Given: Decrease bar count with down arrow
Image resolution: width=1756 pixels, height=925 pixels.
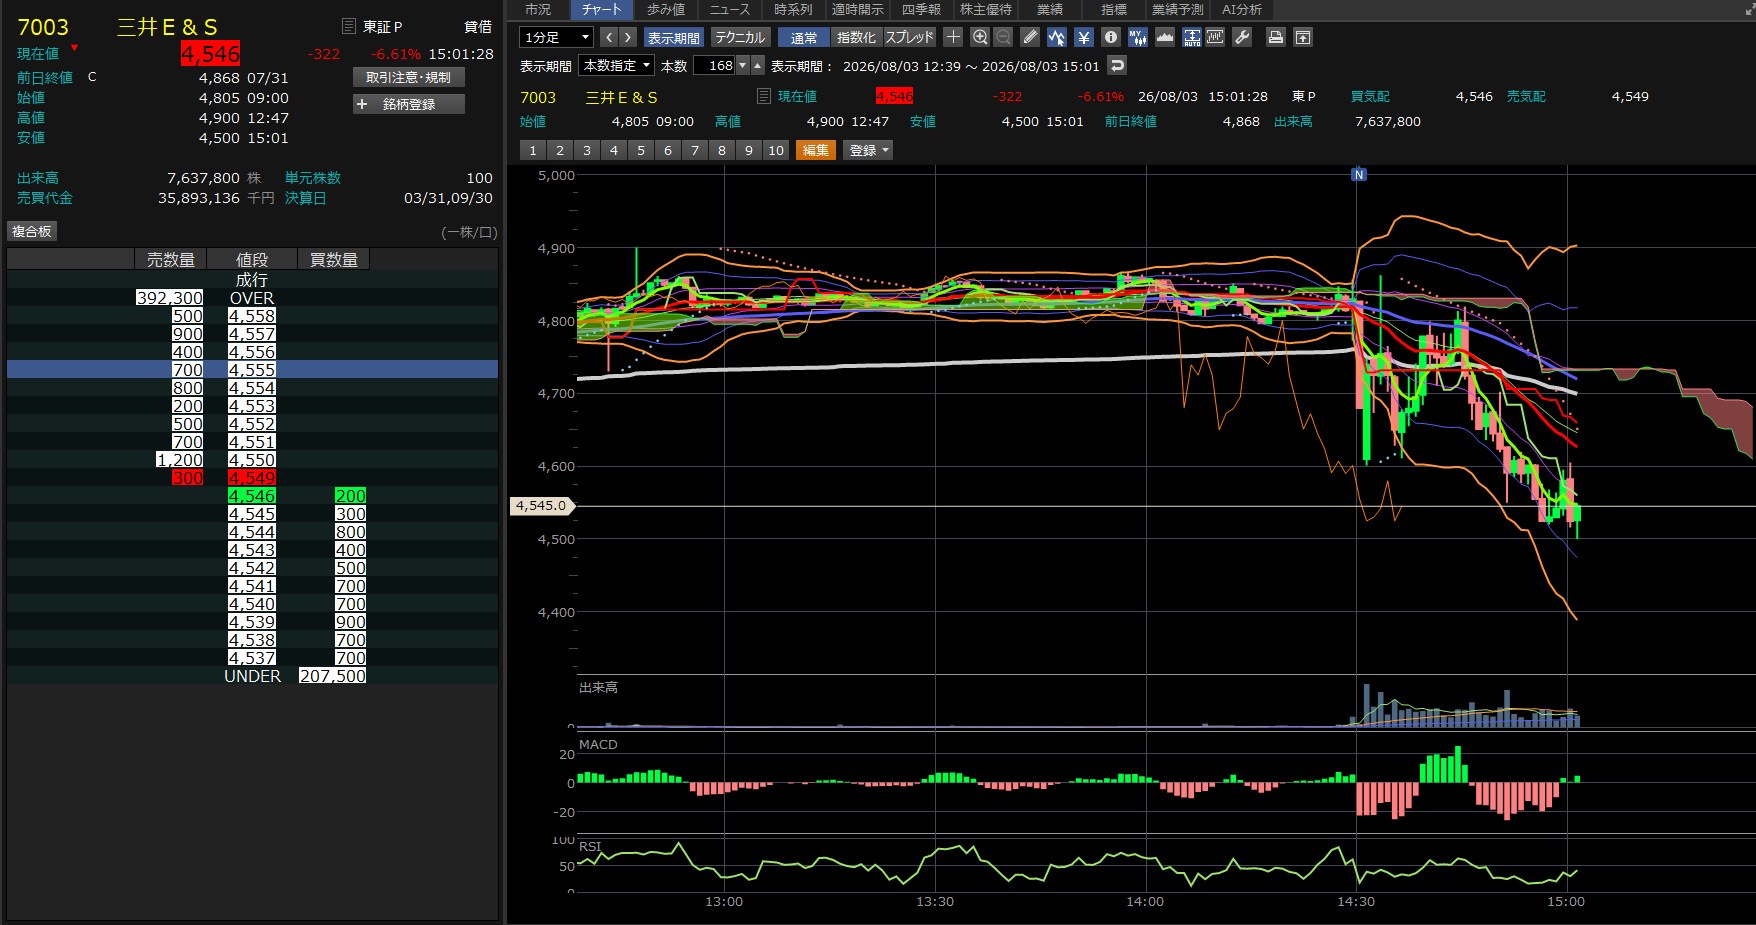Looking at the screenshot, I should pos(742,65).
